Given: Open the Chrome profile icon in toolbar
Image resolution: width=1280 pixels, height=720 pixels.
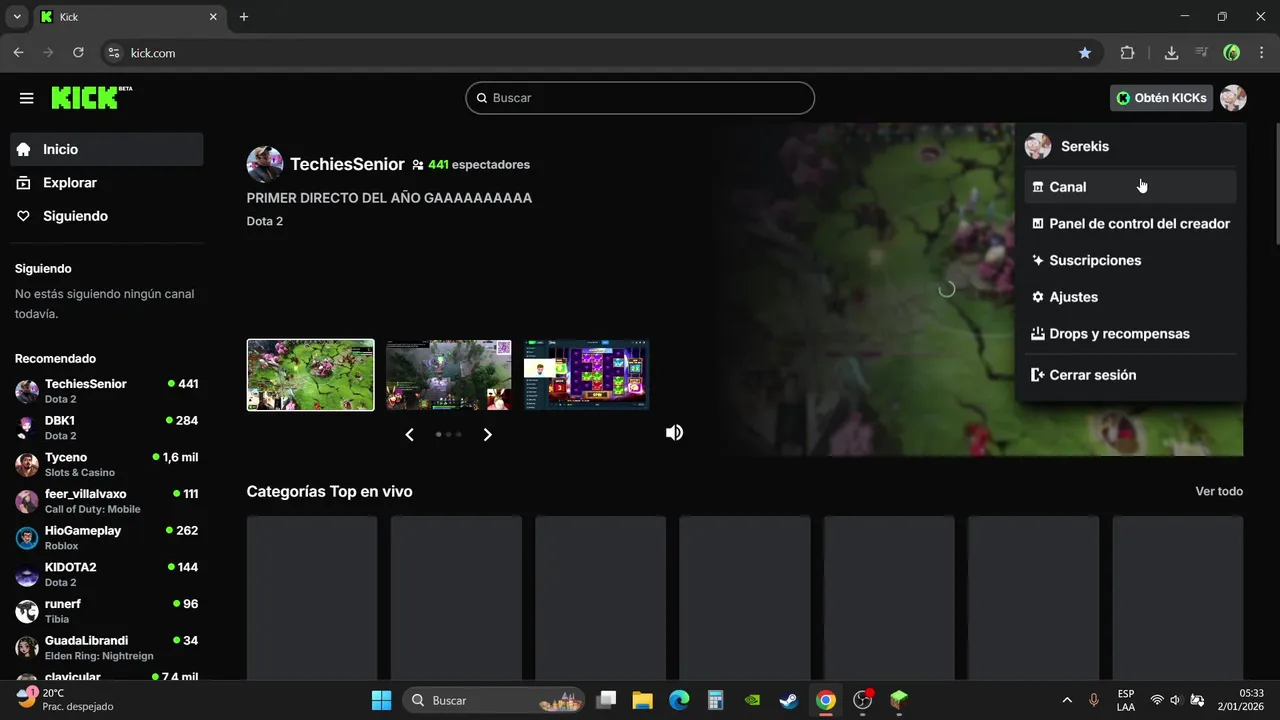Looking at the screenshot, I should coord(1232,53).
